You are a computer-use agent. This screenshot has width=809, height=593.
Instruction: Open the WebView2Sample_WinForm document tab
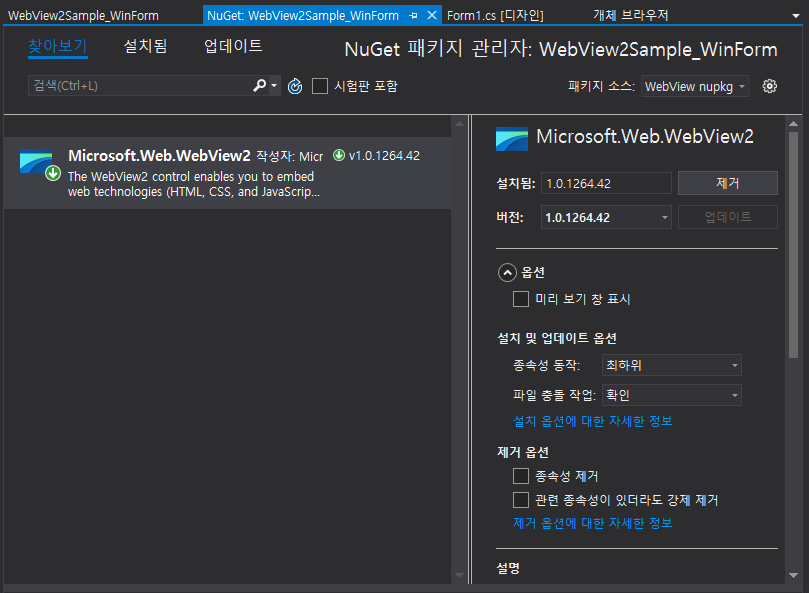pyautogui.click(x=83, y=15)
